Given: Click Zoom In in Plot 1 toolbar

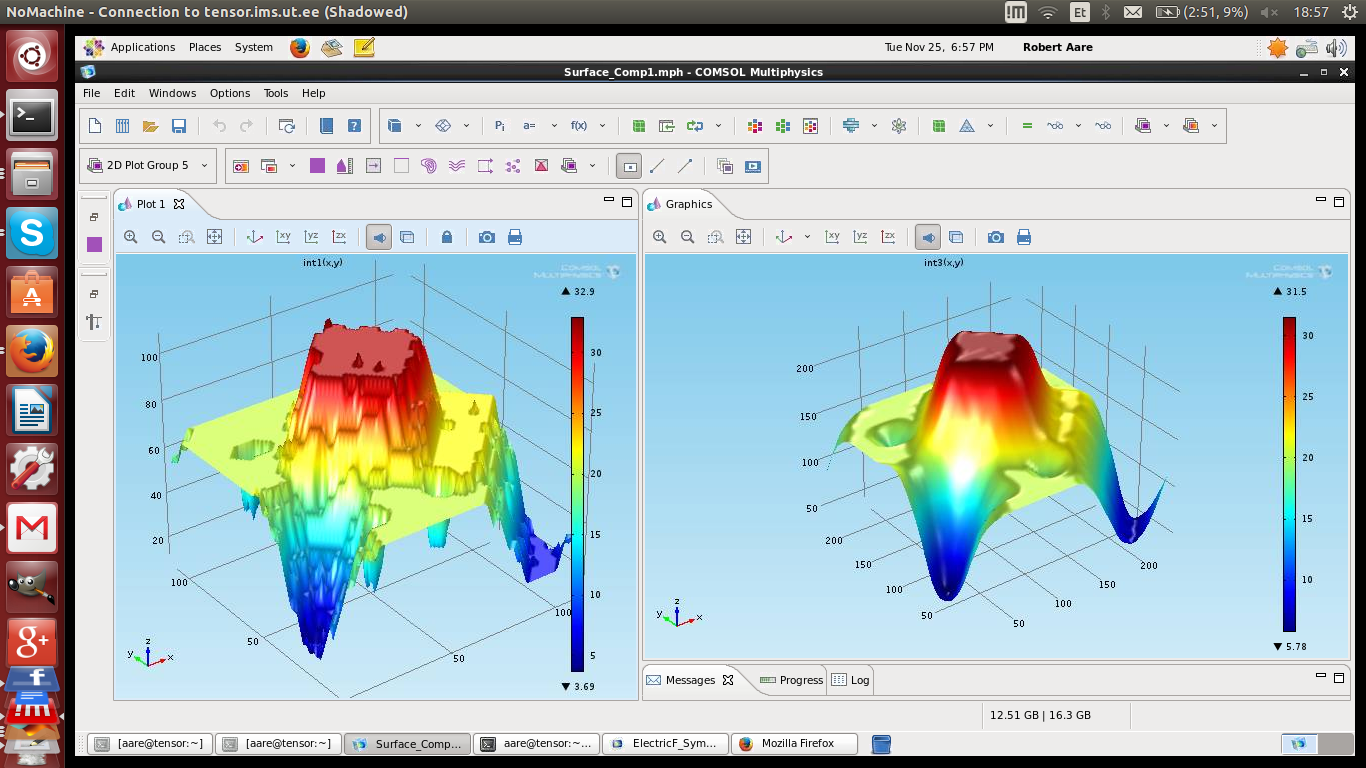Looking at the screenshot, I should [131, 237].
